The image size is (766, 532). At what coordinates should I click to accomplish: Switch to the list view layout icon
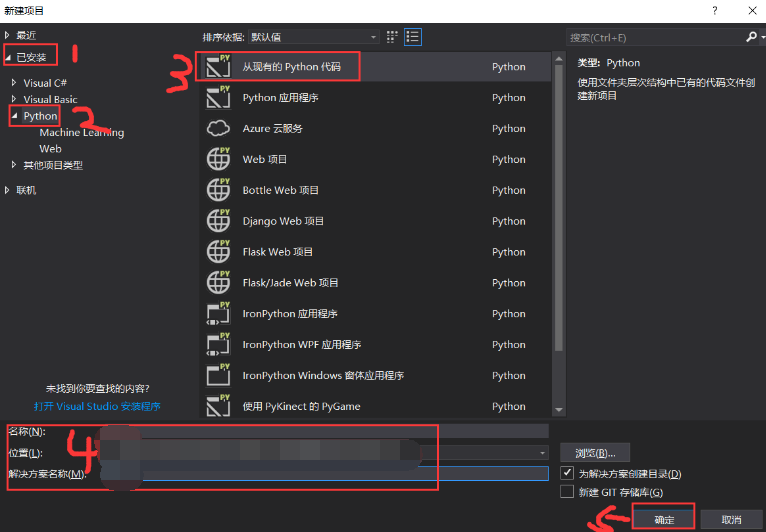tap(413, 37)
